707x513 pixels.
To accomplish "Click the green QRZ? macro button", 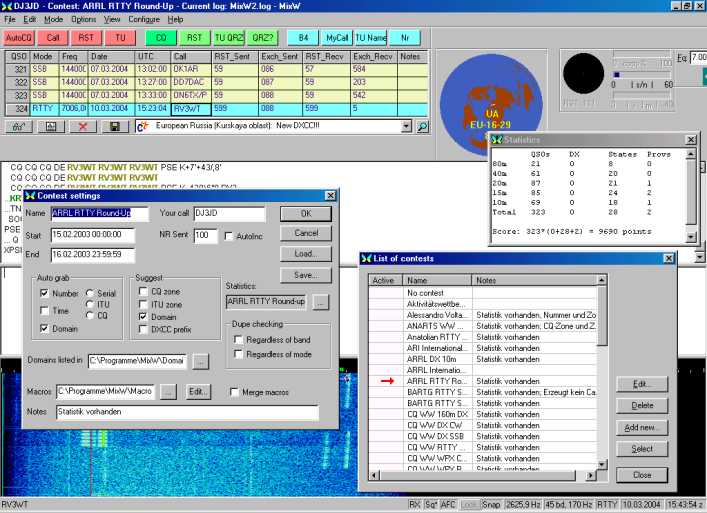I will (x=263, y=38).
